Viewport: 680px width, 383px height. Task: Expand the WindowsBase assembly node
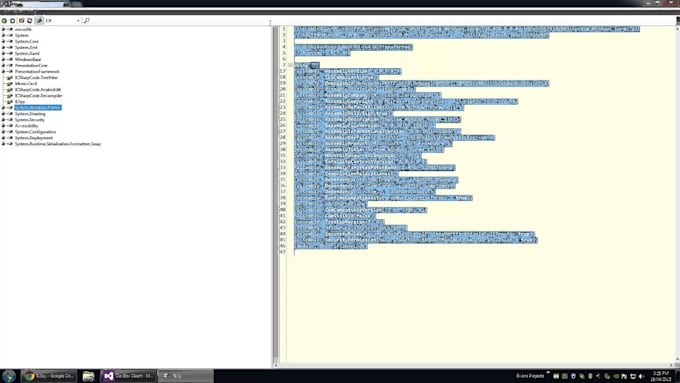[x=3, y=59]
